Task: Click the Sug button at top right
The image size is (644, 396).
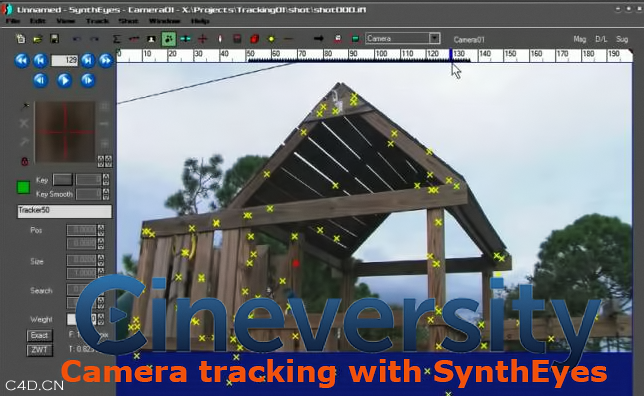Action: click(x=622, y=39)
